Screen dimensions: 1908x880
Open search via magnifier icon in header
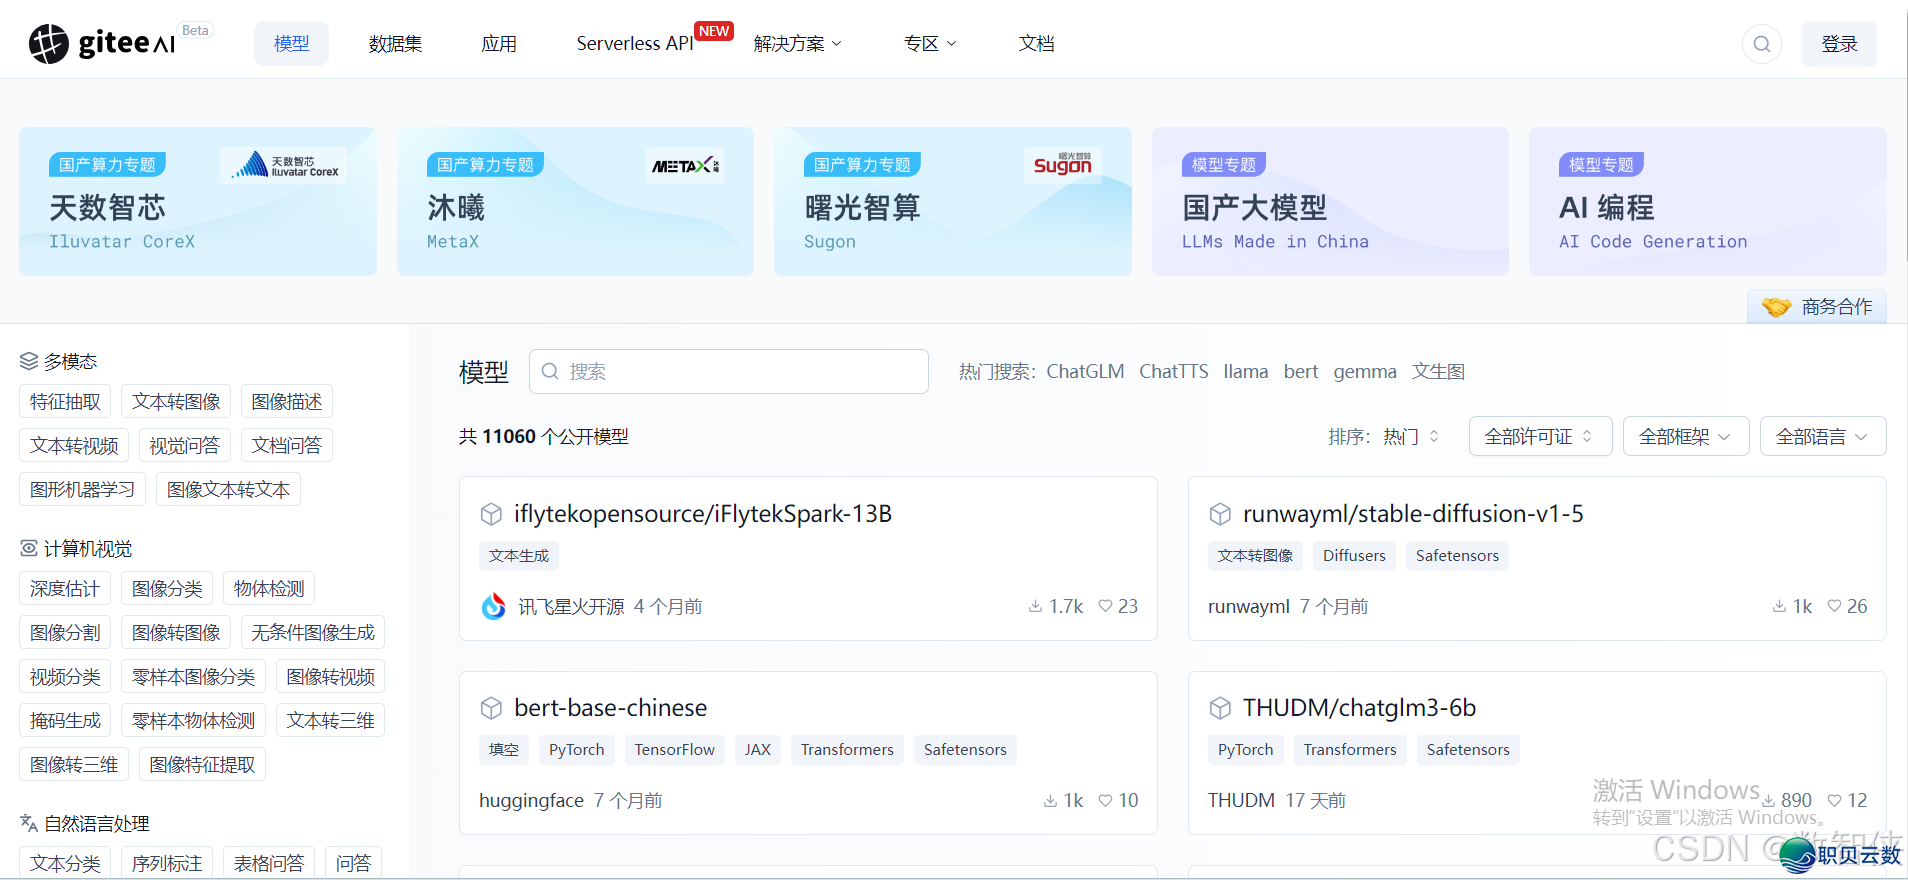(x=1761, y=44)
